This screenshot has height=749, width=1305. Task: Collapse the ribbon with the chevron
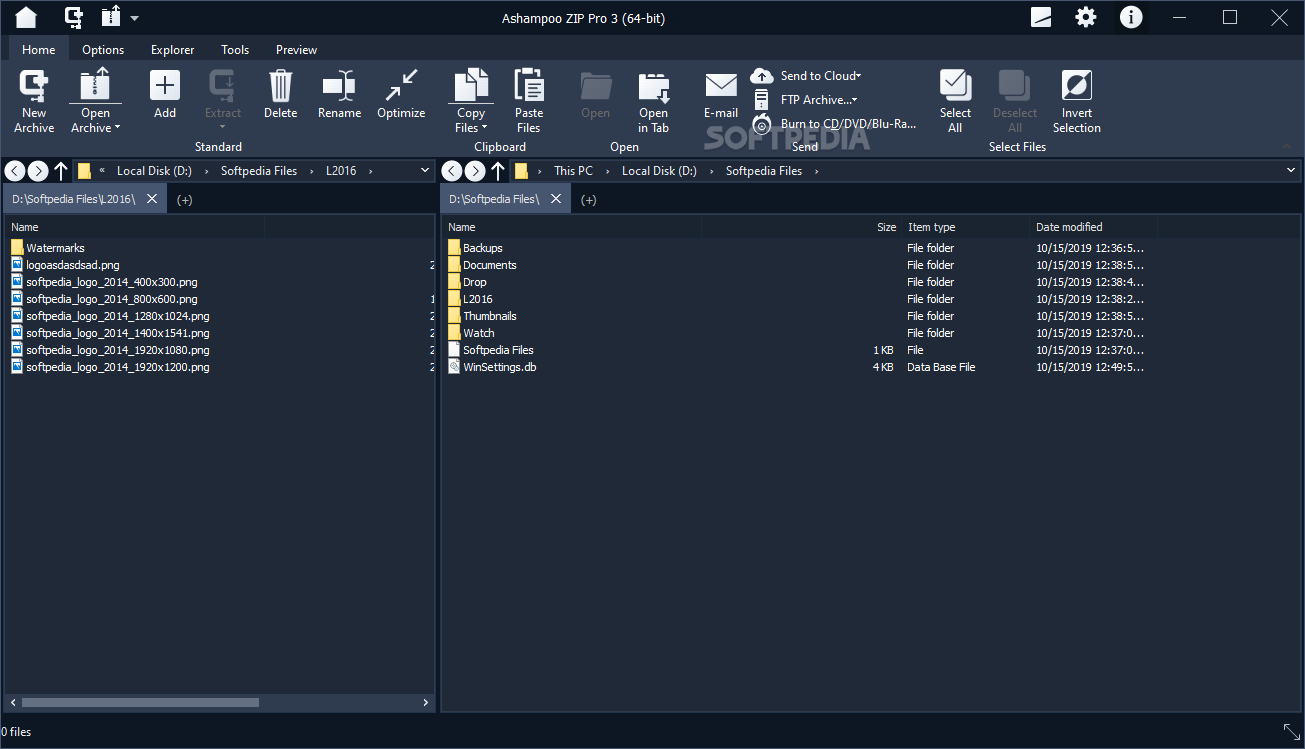1286,146
